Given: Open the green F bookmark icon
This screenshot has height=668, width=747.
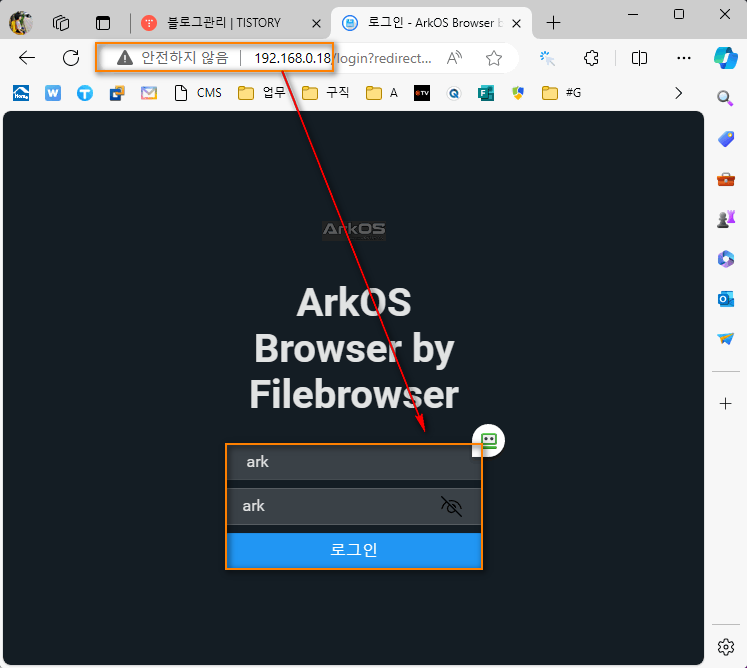Looking at the screenshot, I should point(486,93).
